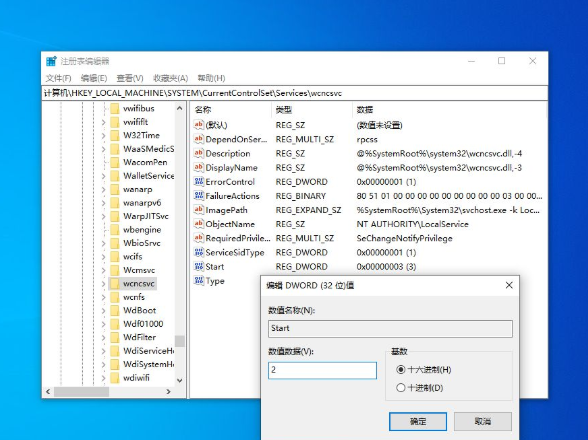Click the string icon of the (默认) value
The height and width of the screenshot is (440, 588).
(199, 125)
